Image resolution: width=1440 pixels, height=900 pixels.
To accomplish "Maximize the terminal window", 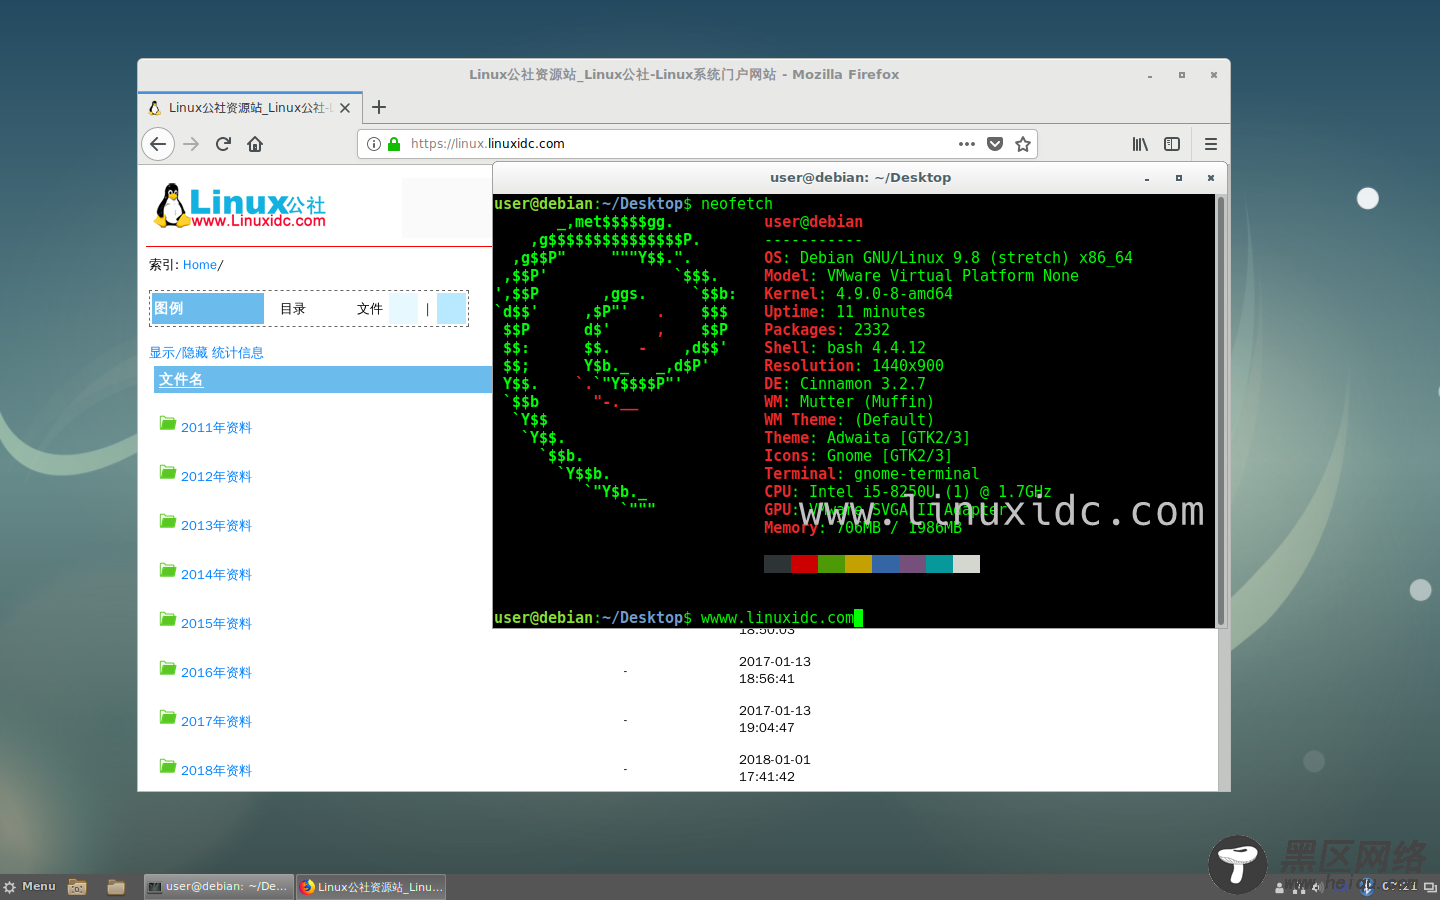I will [x=1179, y=178].
